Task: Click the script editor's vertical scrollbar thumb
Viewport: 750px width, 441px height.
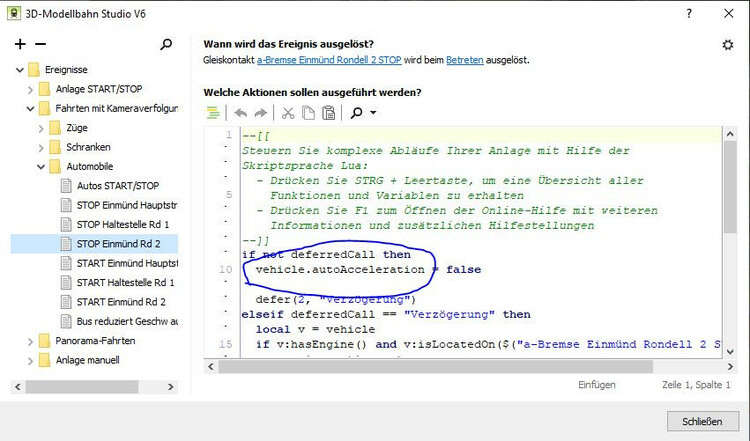Action: [x=730, y=187]
